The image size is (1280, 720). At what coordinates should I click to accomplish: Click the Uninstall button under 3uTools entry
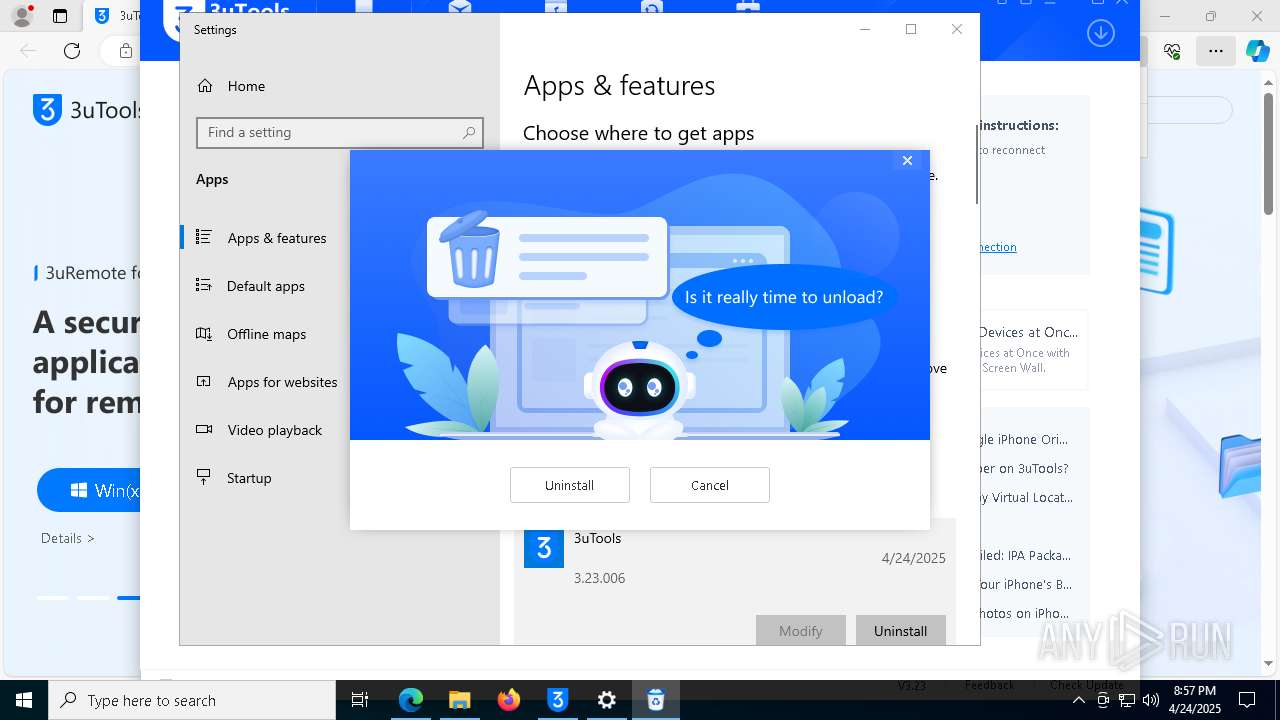(900, 630)
